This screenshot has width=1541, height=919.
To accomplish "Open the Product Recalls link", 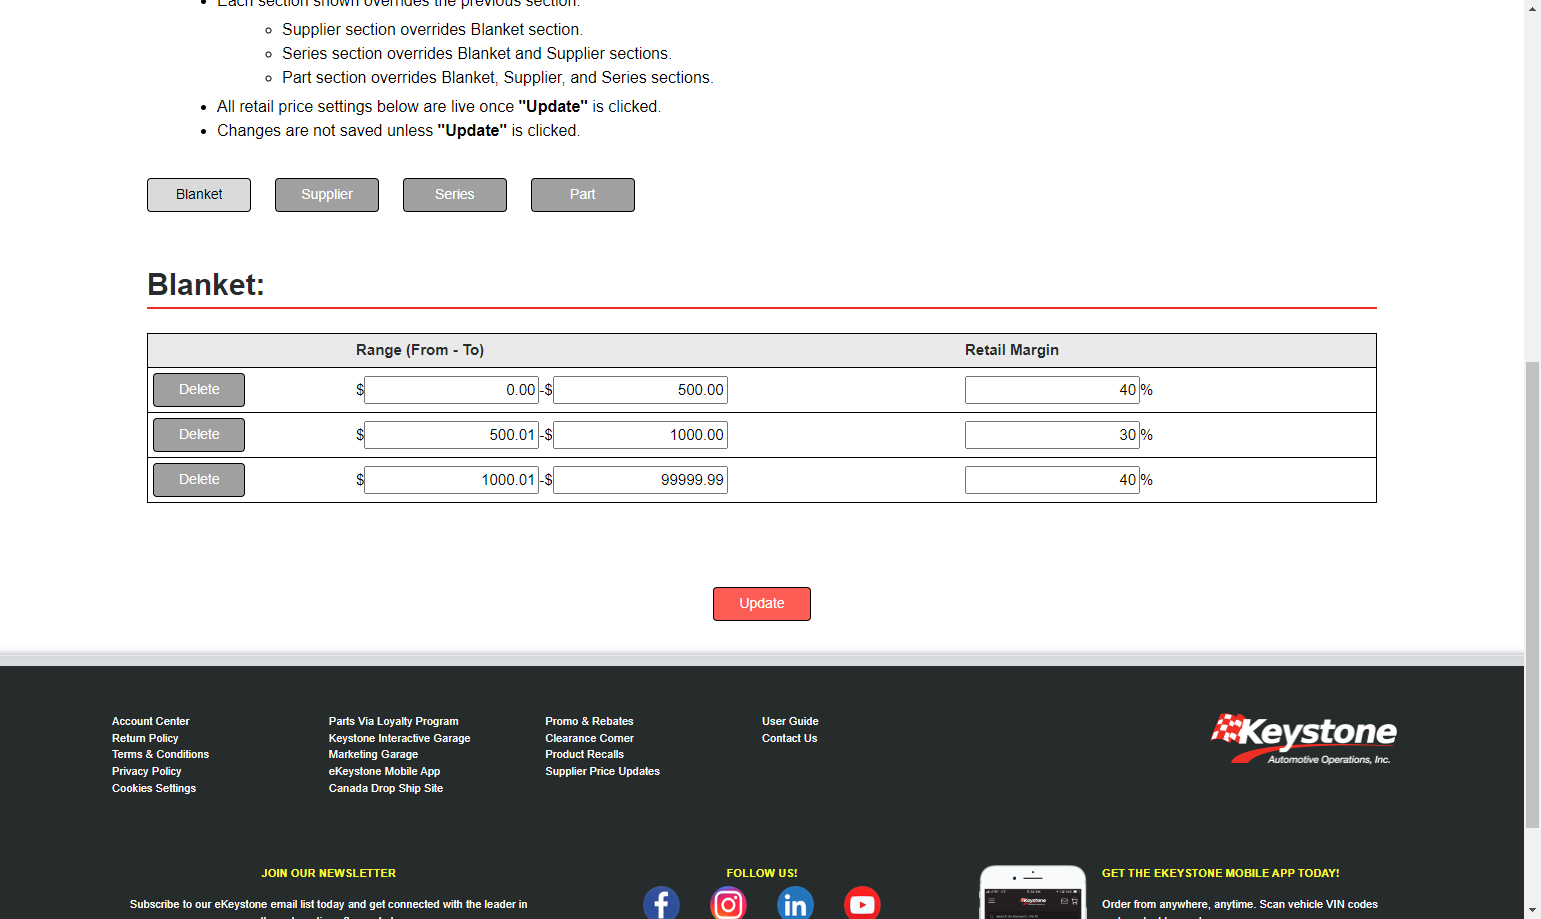I will [584, 754].
